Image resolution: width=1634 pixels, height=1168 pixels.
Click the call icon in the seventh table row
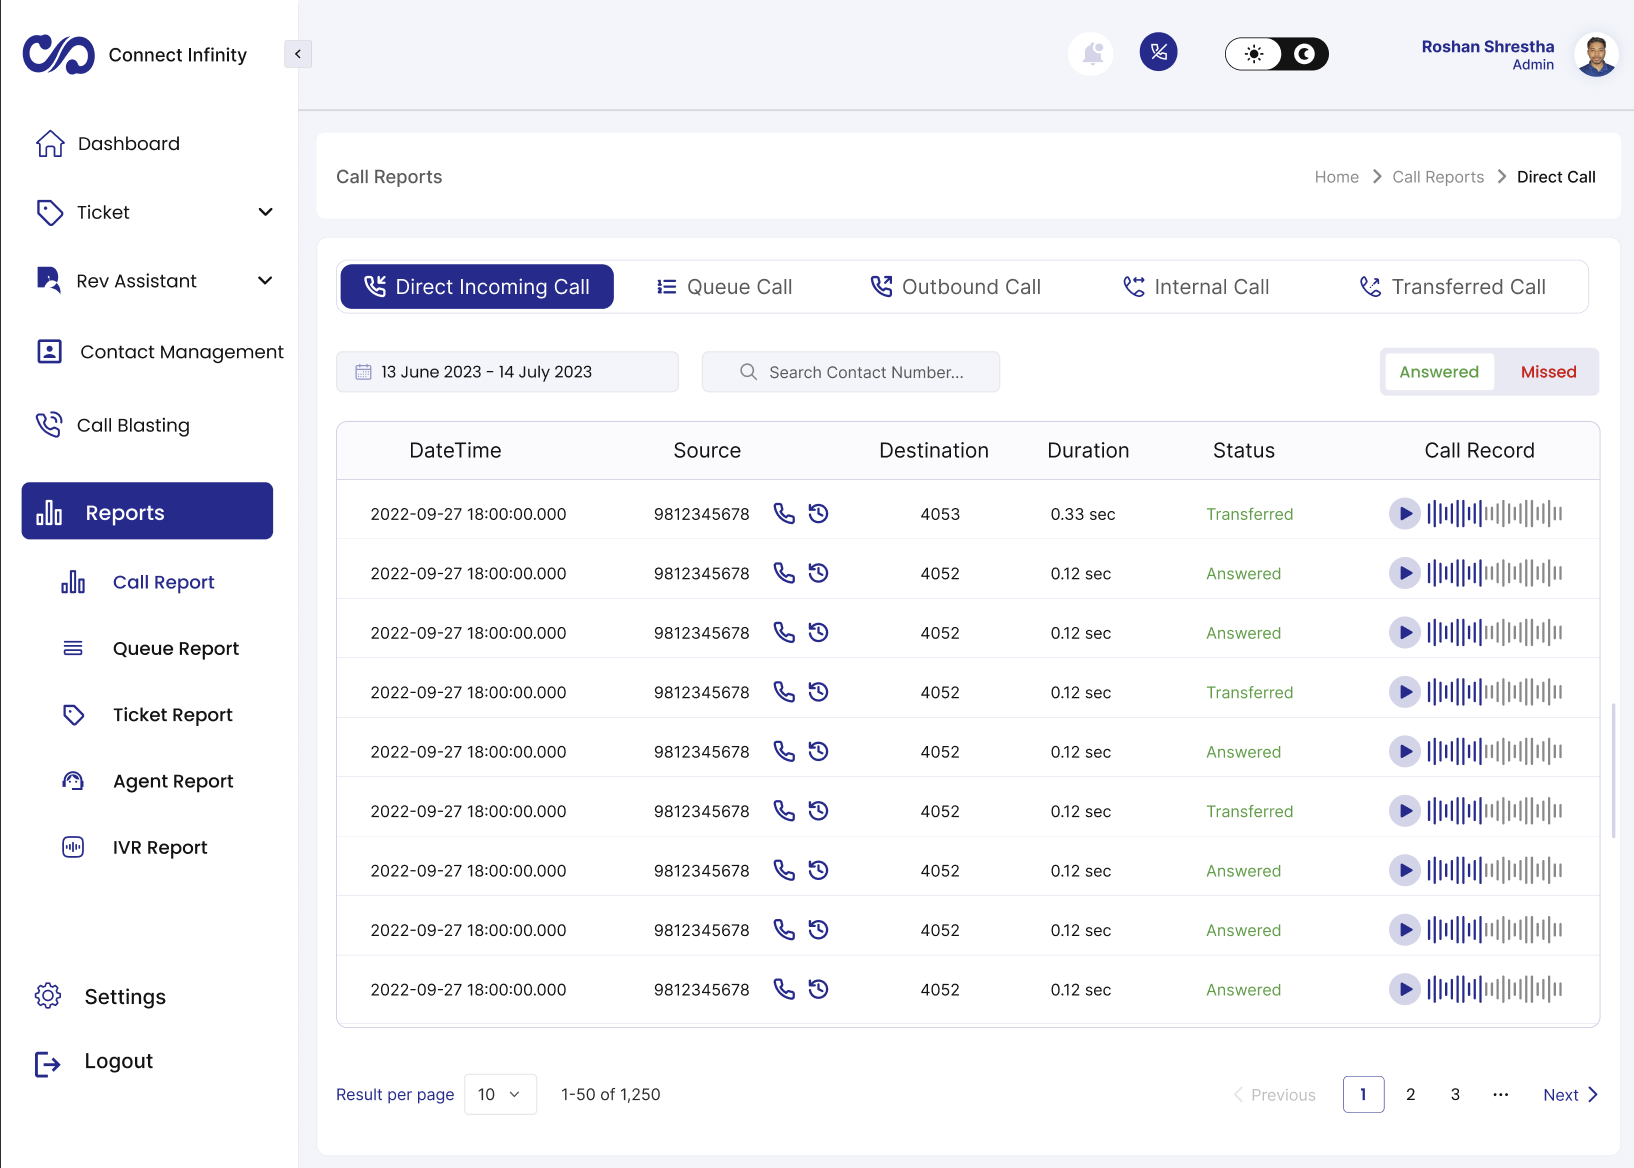[785, 871]
